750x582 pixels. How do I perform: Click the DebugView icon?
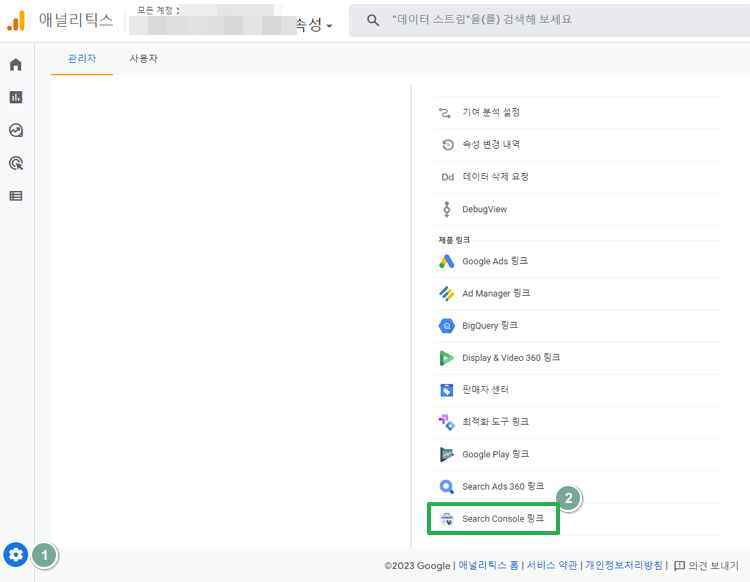(x=447, y=209)
